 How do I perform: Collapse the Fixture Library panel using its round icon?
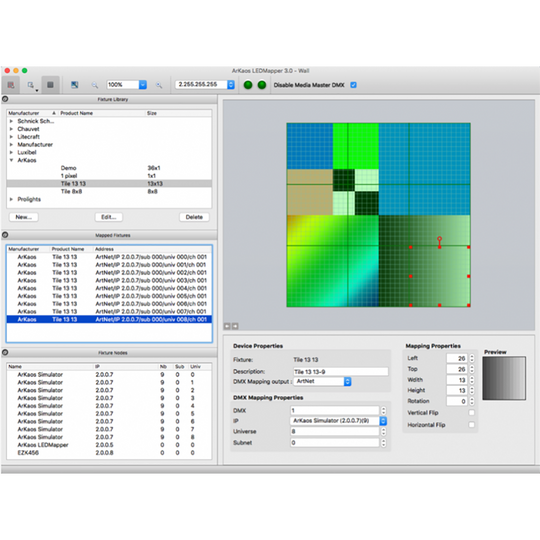5,99
